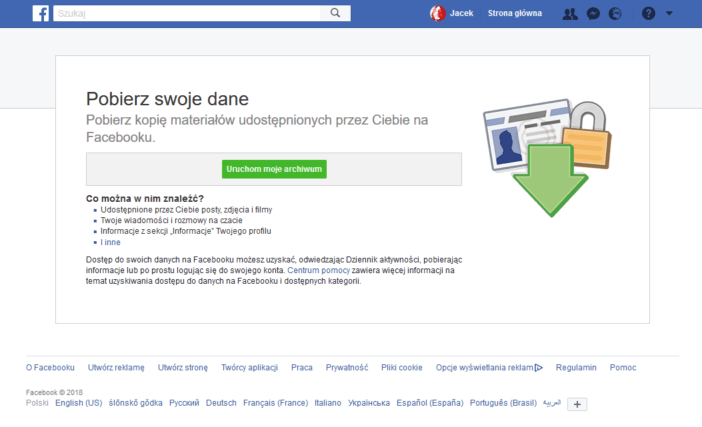Open Opcje wyświetlania reklam link
Screen dimensions: 702x427
coord(484,367)
